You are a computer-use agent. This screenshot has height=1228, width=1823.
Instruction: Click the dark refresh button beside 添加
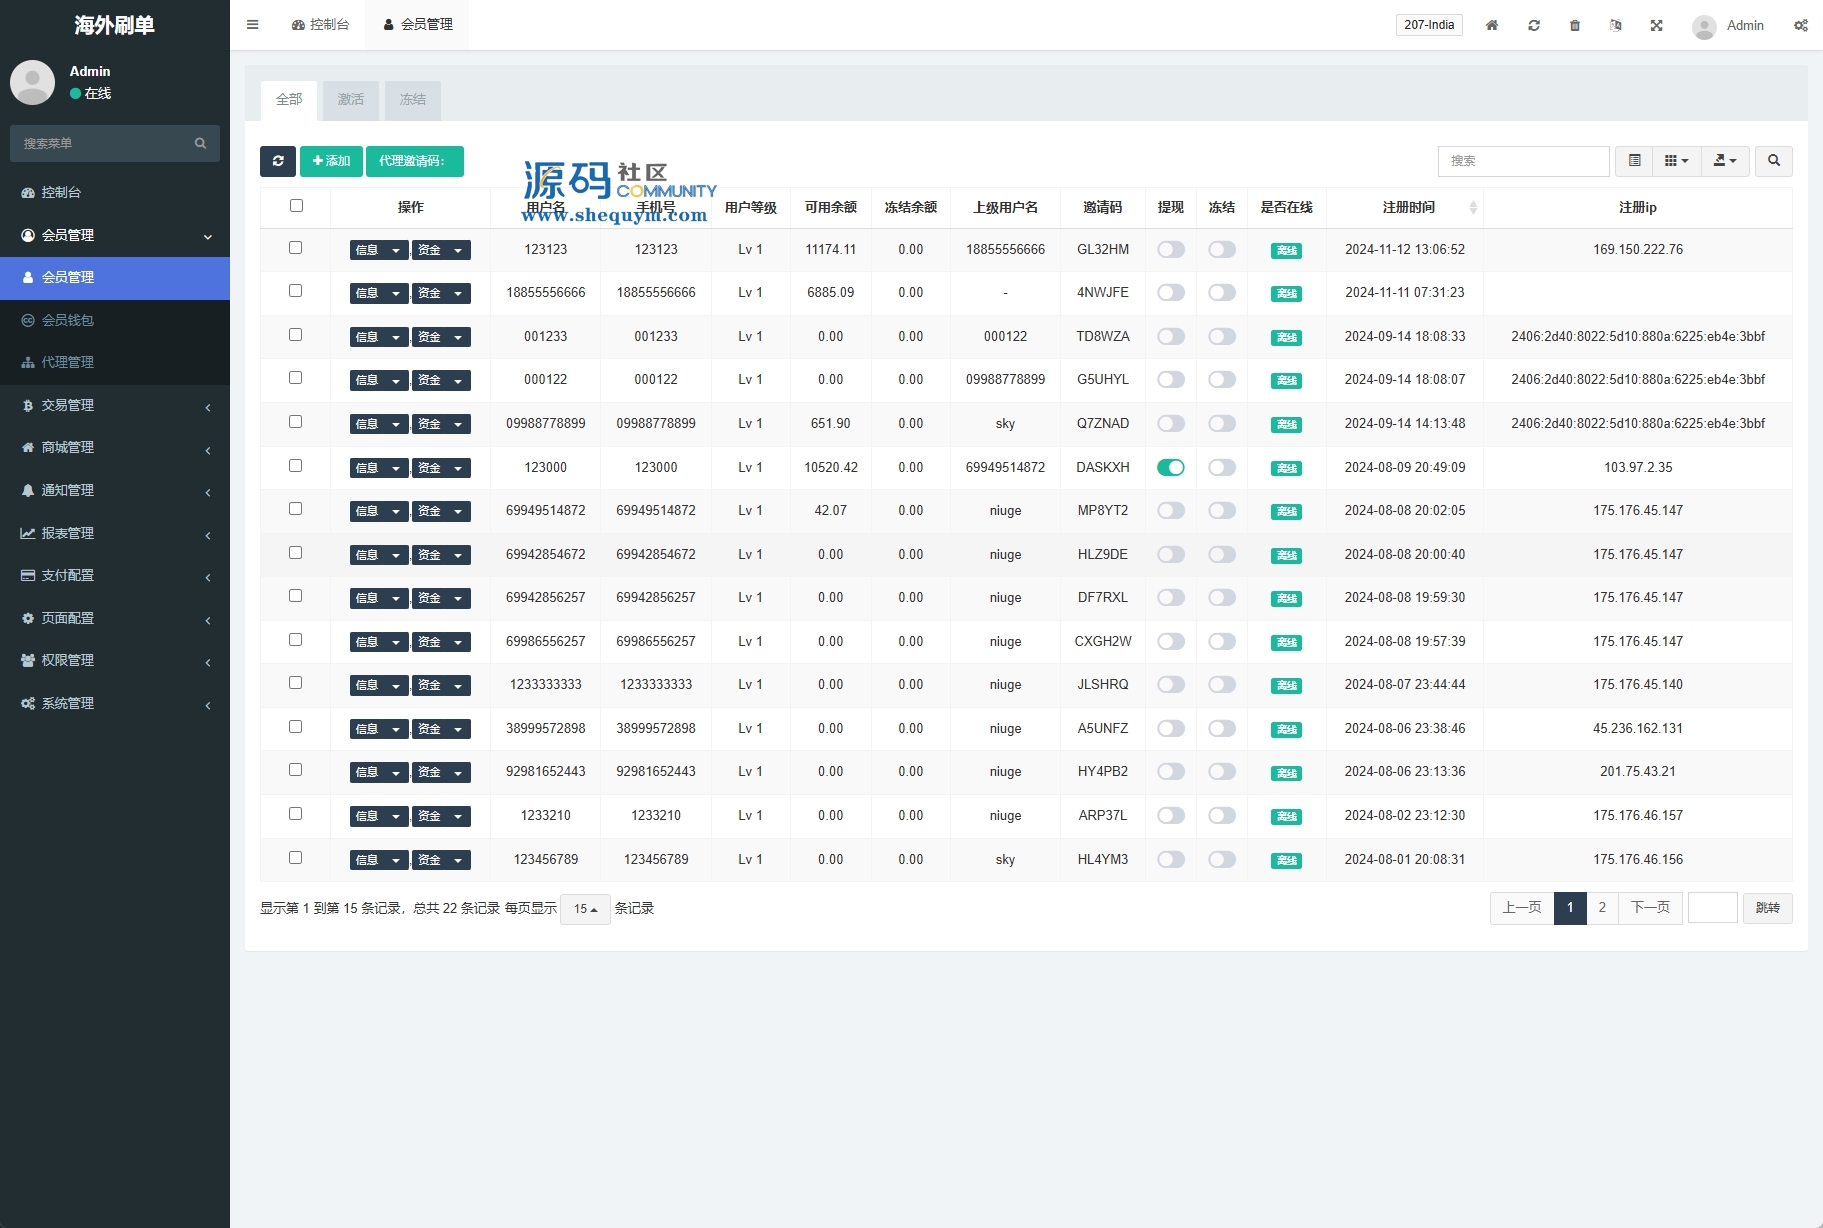tap(277, 161)
